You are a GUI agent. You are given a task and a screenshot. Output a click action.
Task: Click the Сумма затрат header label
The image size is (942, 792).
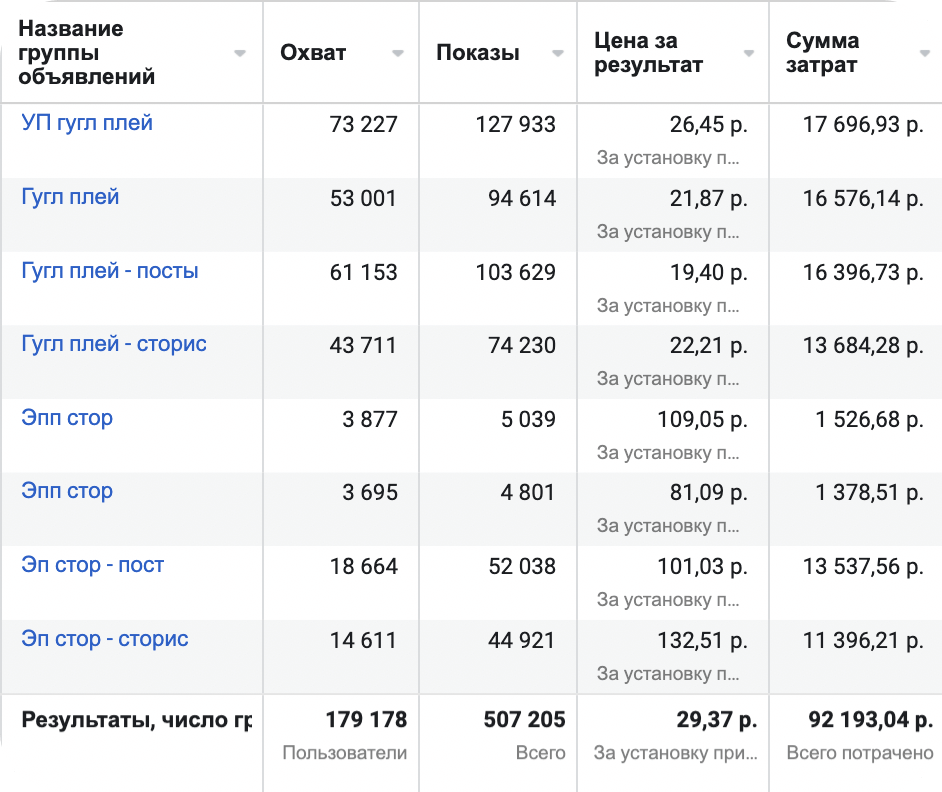[x=823, y=54]
